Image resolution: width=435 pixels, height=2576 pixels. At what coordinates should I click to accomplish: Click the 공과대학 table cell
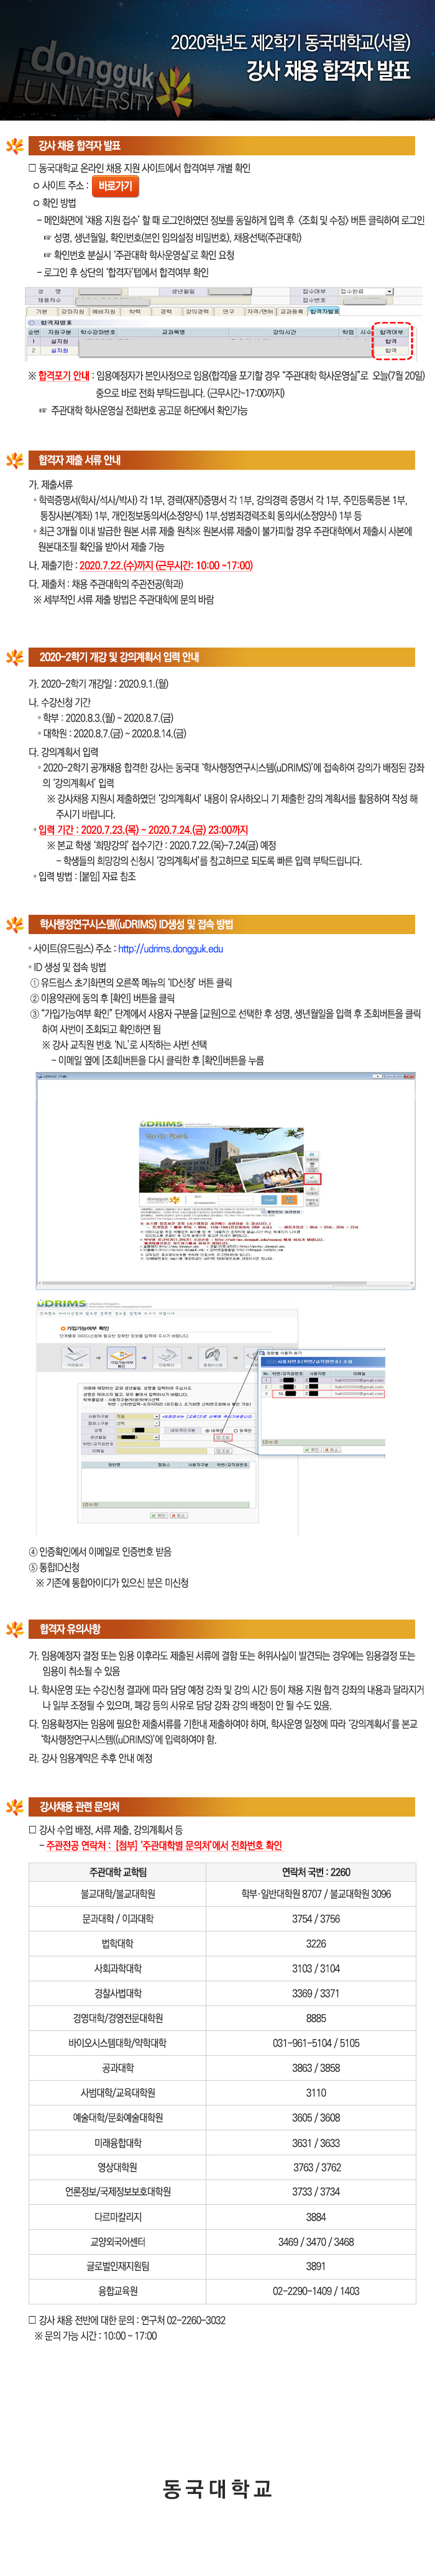point(118,2068)
